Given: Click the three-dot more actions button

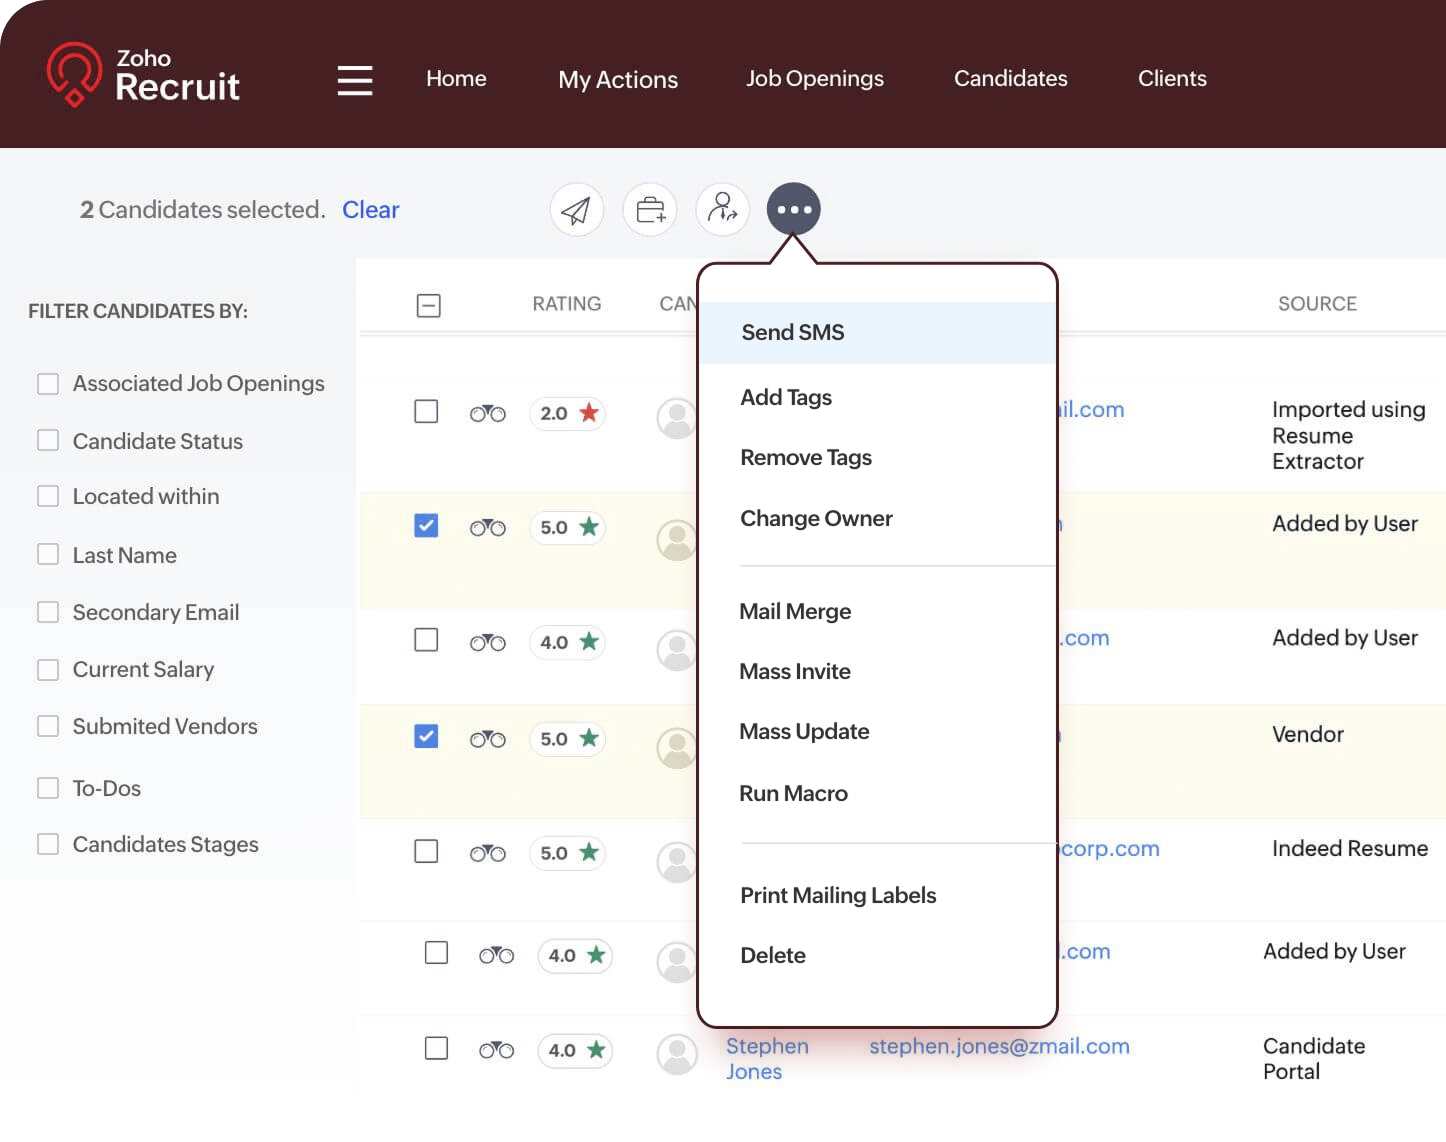Looking at the screenshot, I should pyautogui.click(x=794, y=209).
